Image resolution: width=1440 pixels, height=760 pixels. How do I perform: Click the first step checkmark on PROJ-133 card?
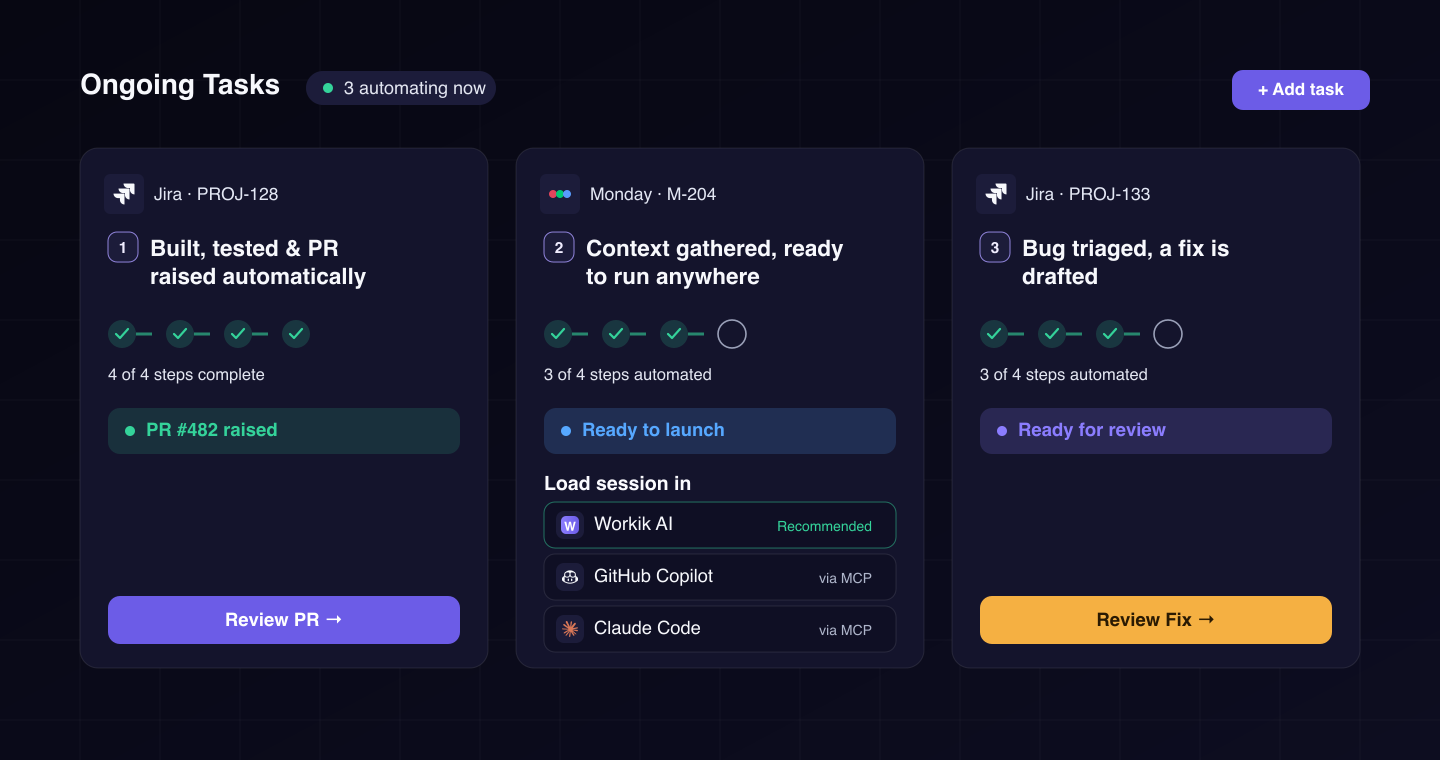coord(994,334)
